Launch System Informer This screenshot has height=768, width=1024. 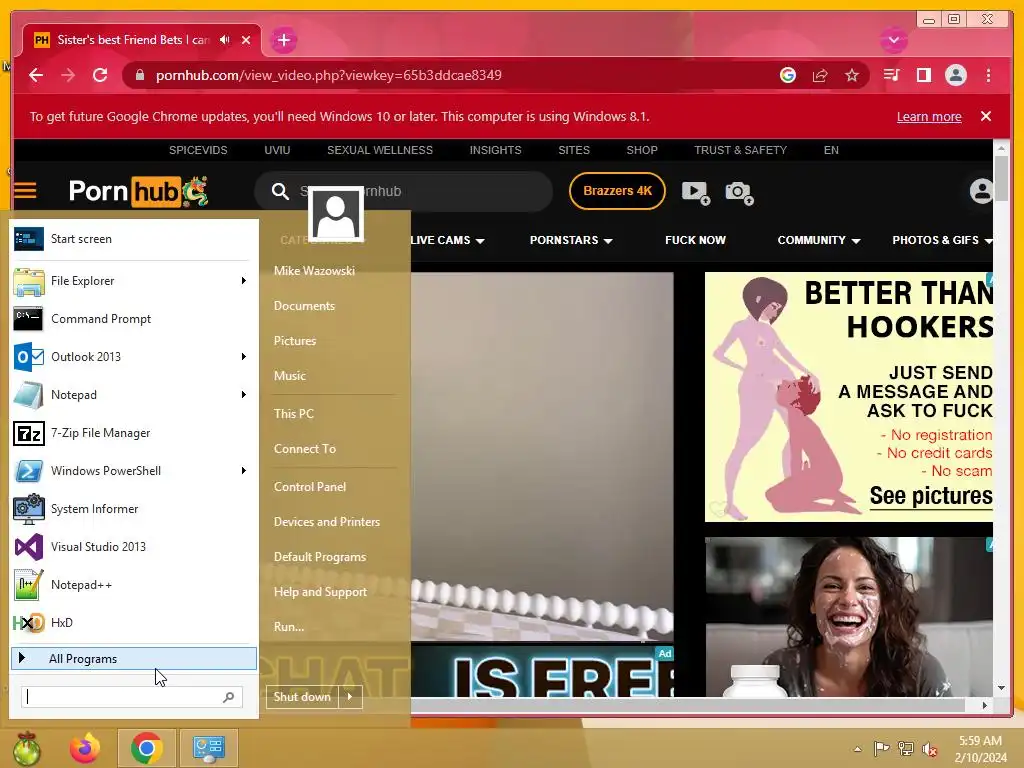pyautogui.click(x=134, y=509)
